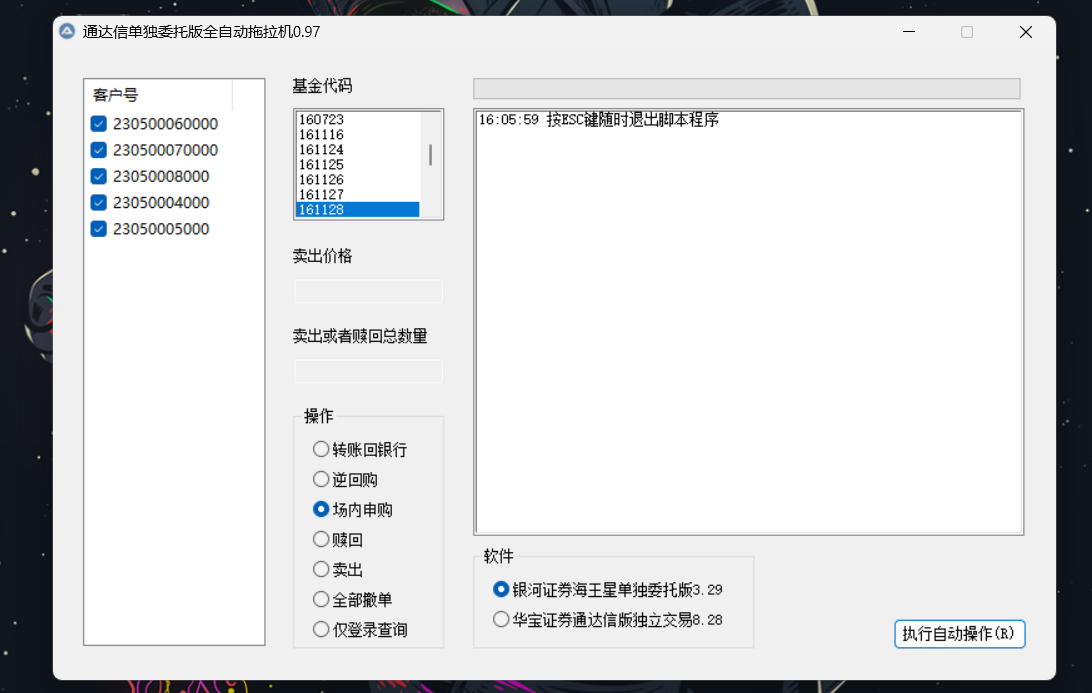This screenshot has height=693, width=1092.
Task: Uncheck customer number 230500070000
Action: (98, 150)
